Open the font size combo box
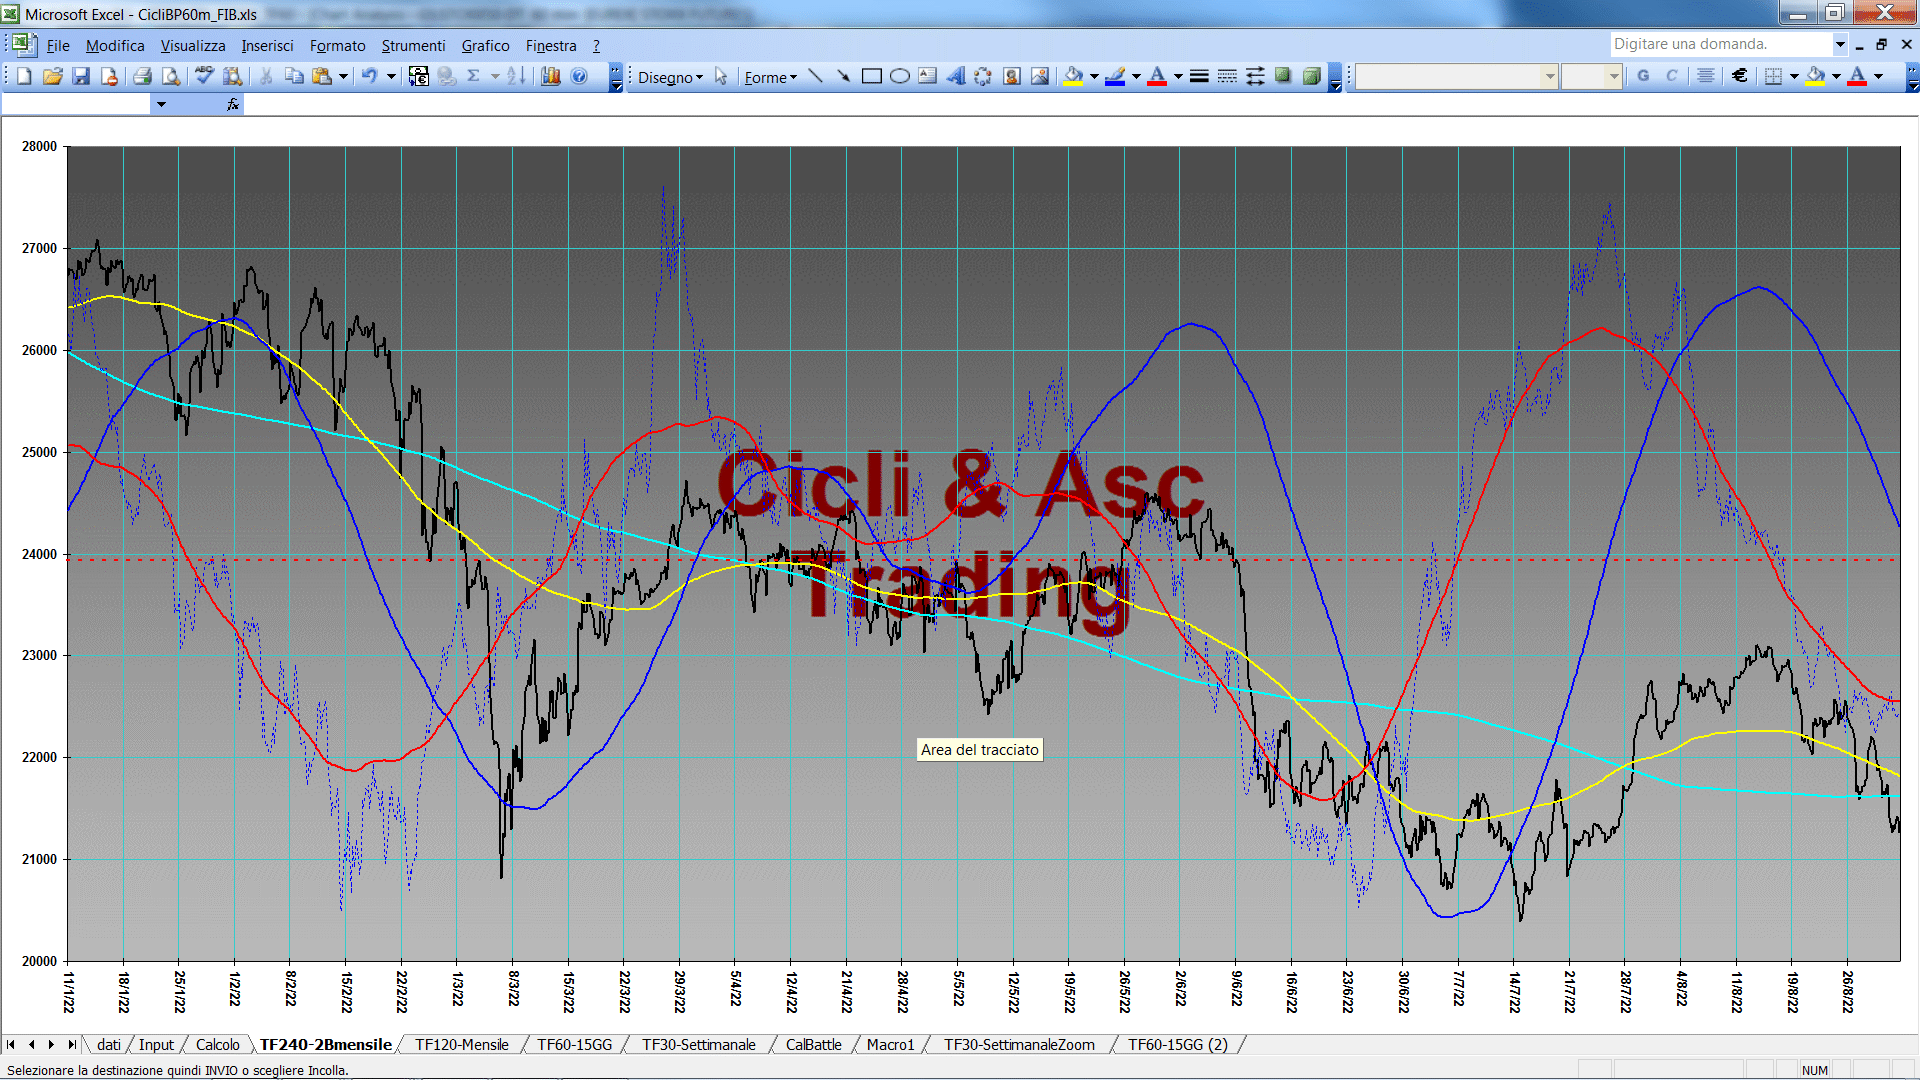1920x1080 pixels. (1592, 76)
